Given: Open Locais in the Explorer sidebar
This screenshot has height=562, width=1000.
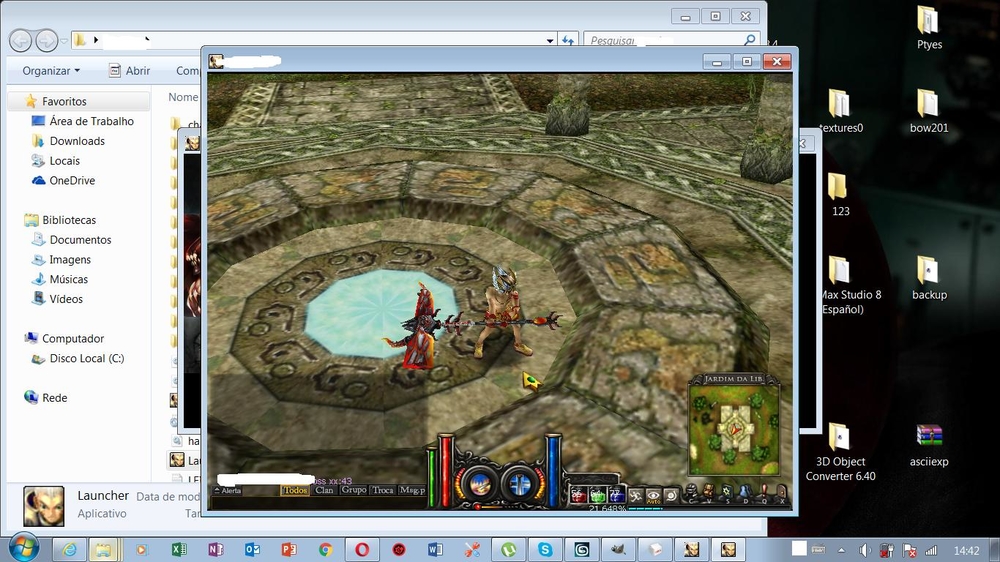Looking at the screenshot, I should 64,161.
